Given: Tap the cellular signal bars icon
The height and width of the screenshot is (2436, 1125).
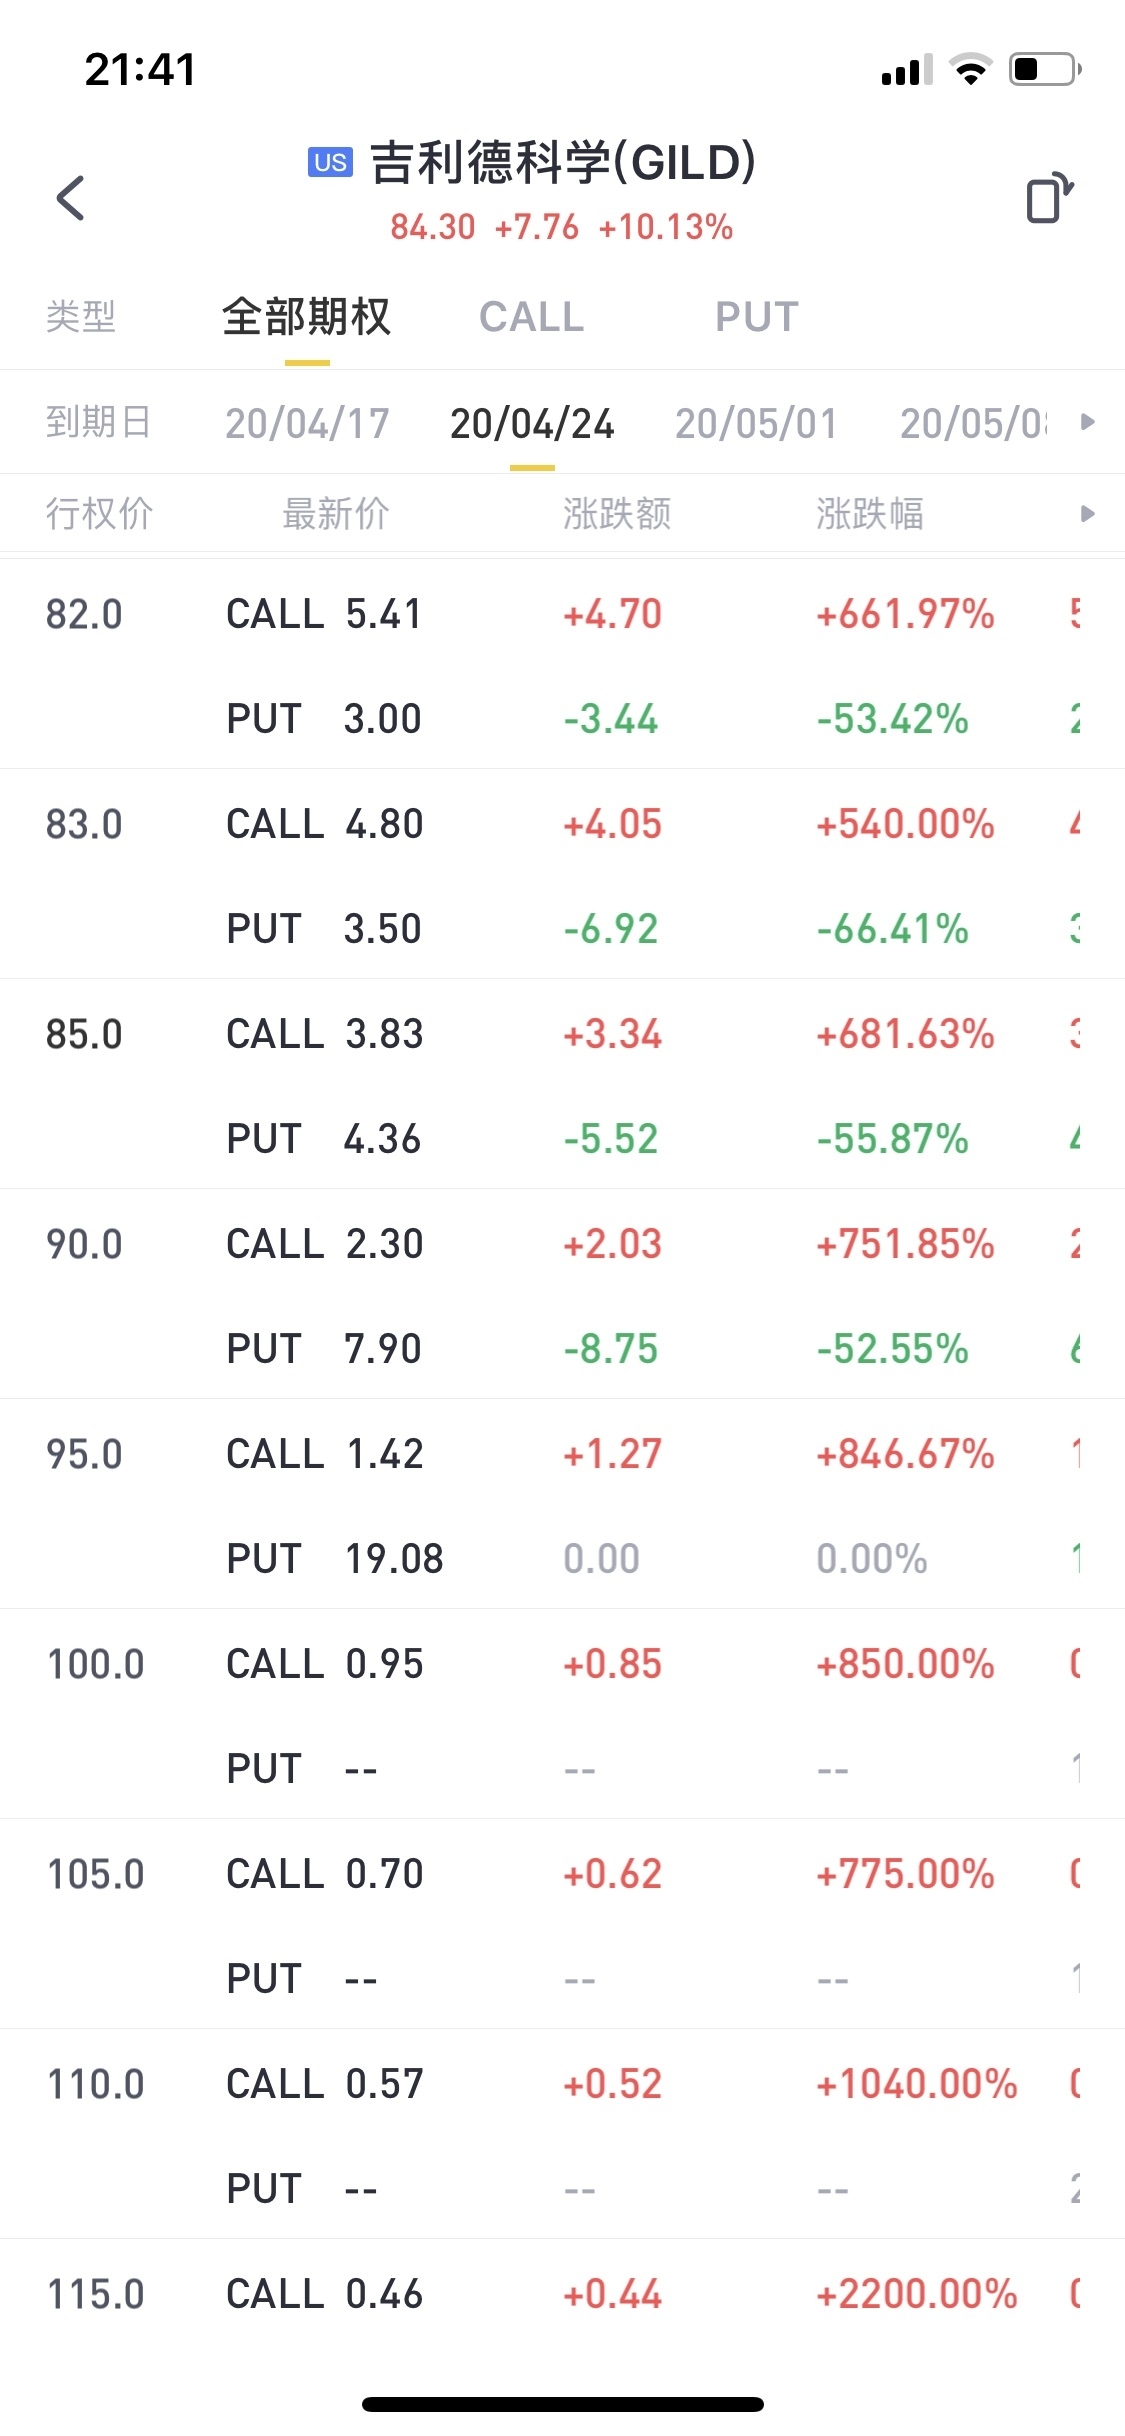Looking at the screenshot, I should pos(906,70).
